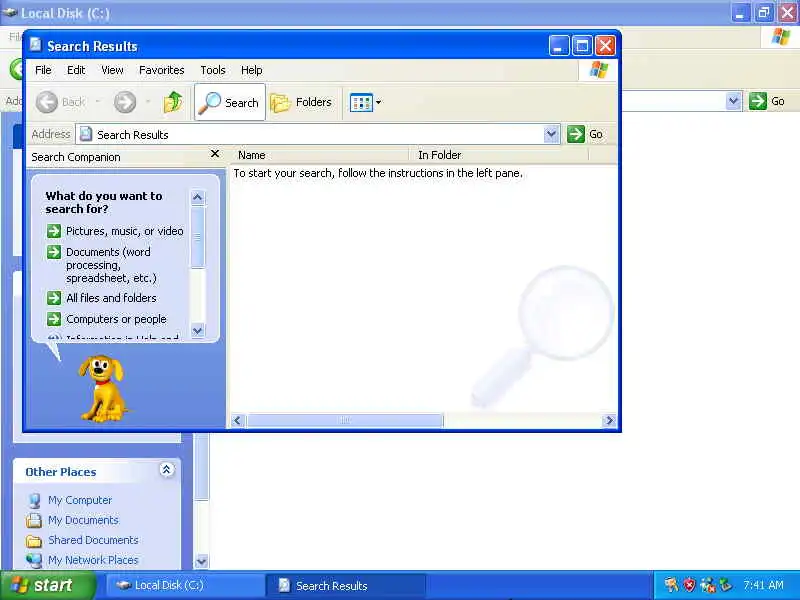Click the Search Results title bar page icon
Image resolution: width=800 pixels, height=600 pixels.
pyautogui.click(x=35, y=45)
